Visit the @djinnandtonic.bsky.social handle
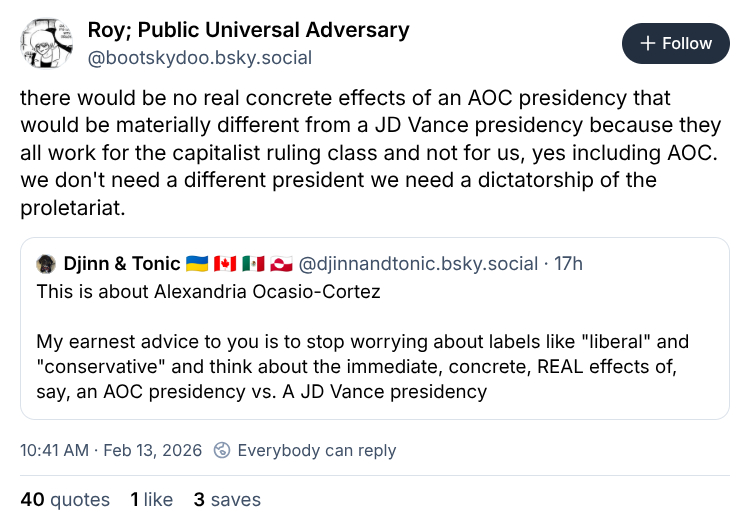Screen dimensions: 748x521 point(416,264)
